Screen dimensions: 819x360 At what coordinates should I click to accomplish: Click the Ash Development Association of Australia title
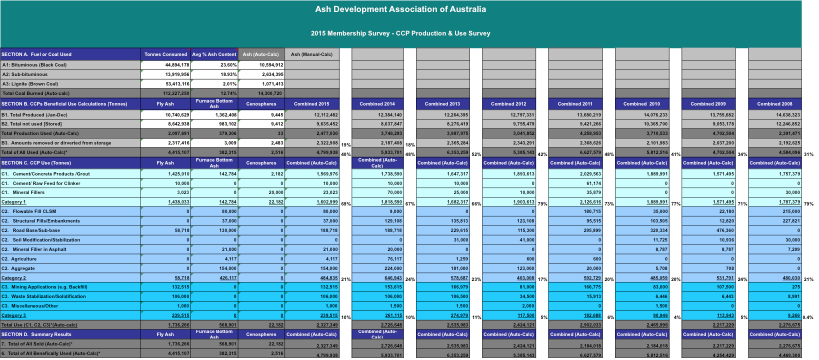coord(401,9)
